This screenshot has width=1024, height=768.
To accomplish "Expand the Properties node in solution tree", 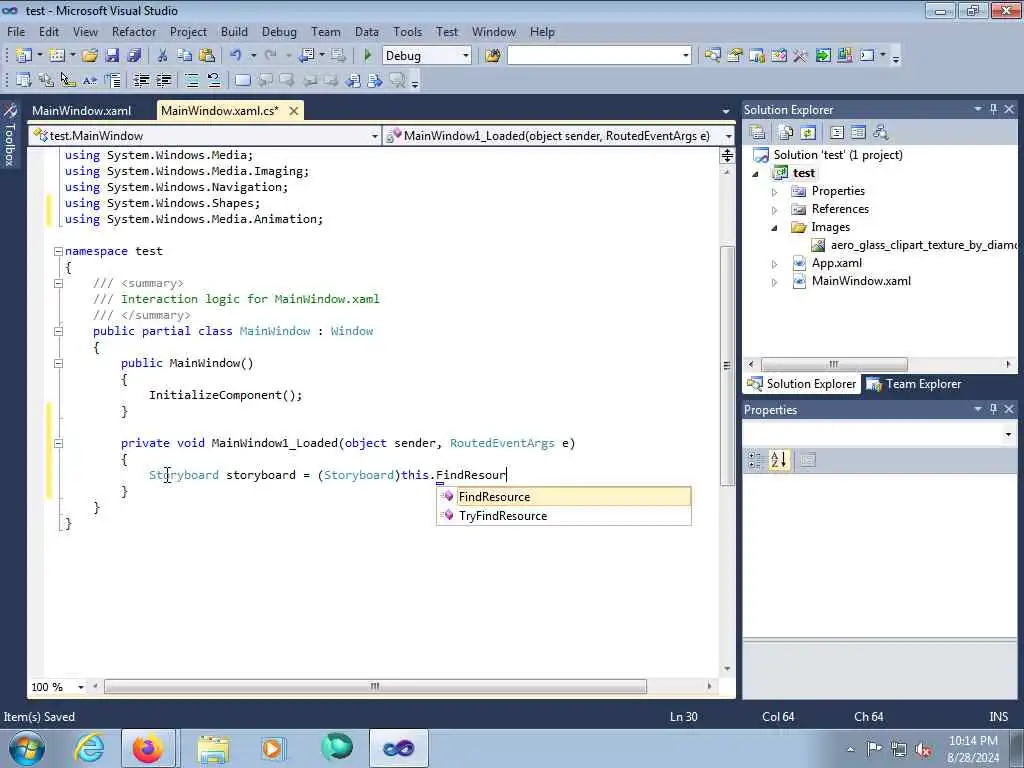I will click(775, 192).
